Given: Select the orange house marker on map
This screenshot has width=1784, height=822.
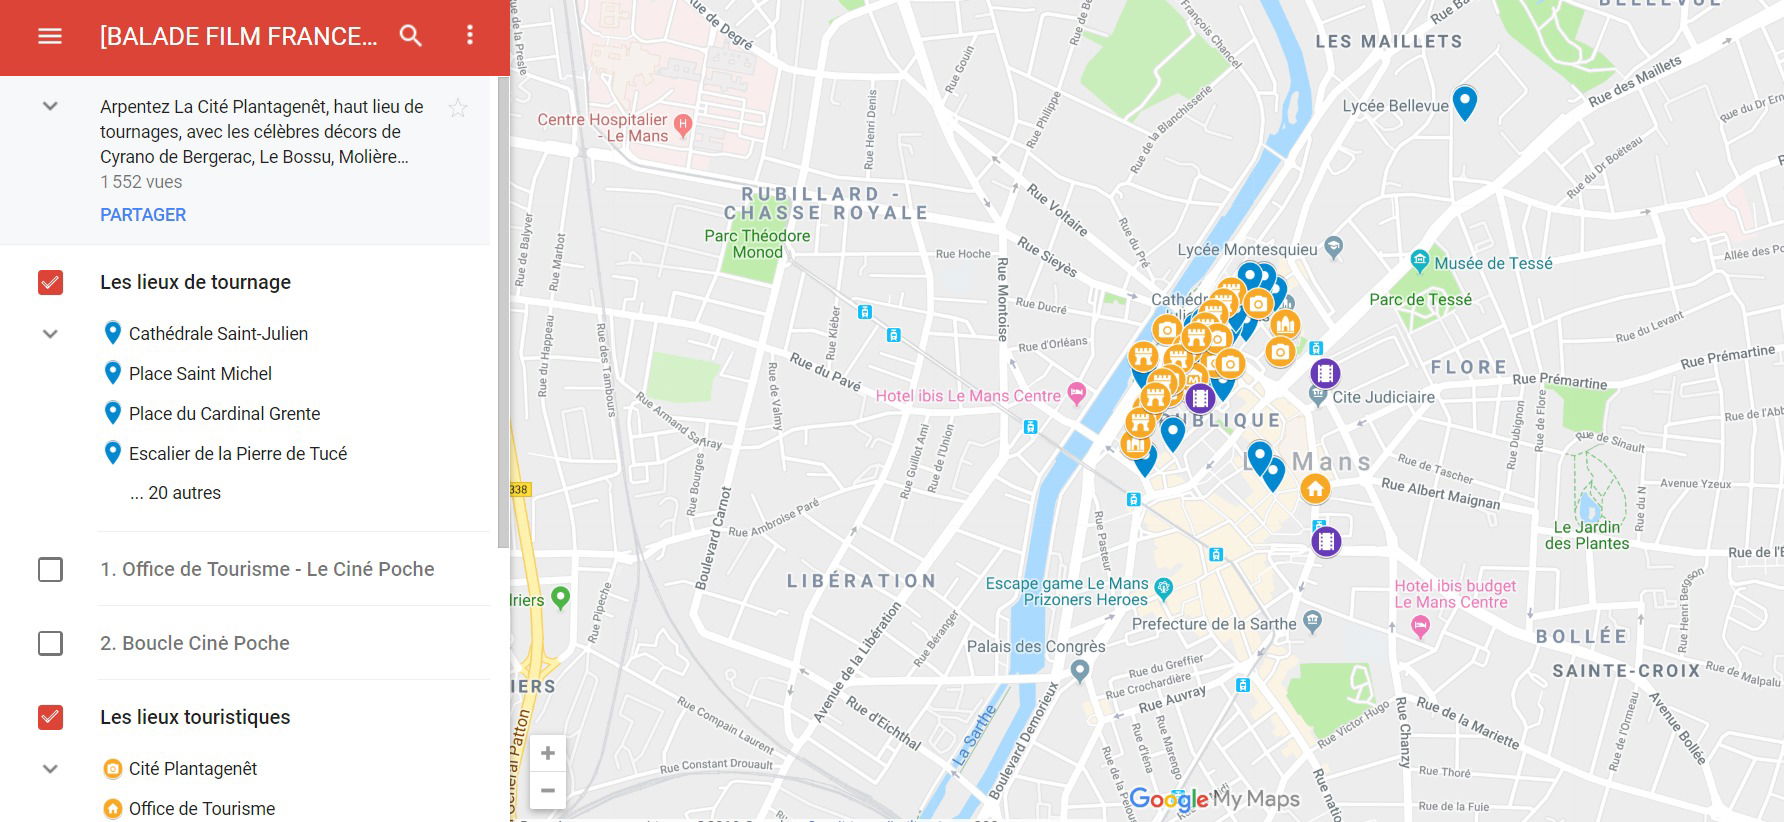Looking at the screenshot, I should (x=1315, y=489).
